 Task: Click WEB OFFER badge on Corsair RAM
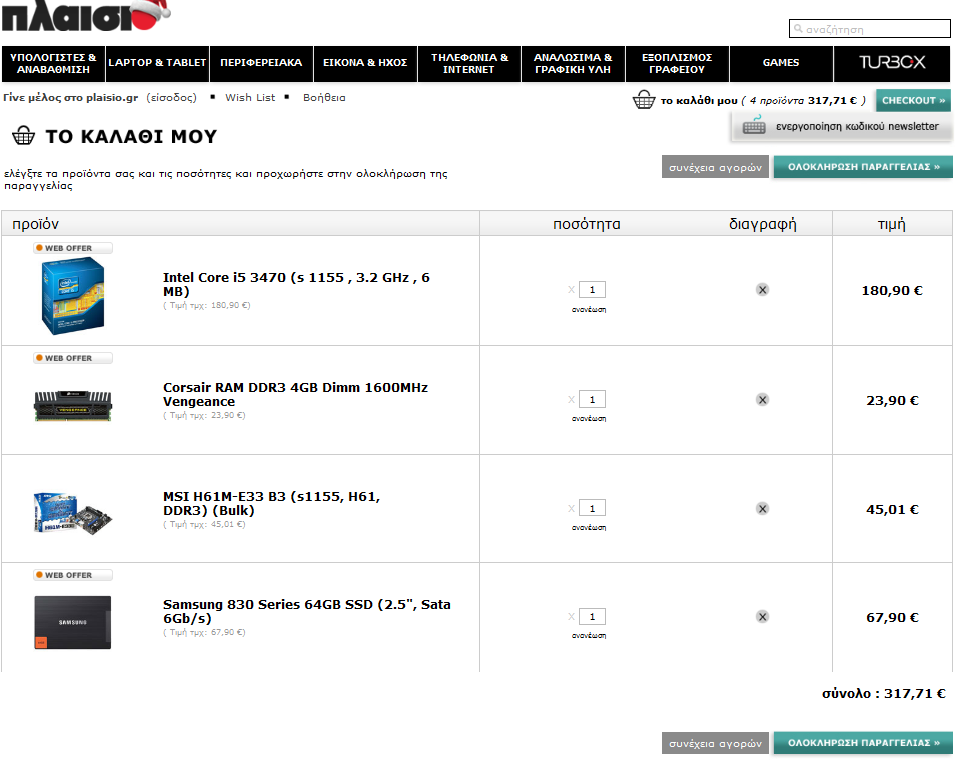click(x=73, y=358)
